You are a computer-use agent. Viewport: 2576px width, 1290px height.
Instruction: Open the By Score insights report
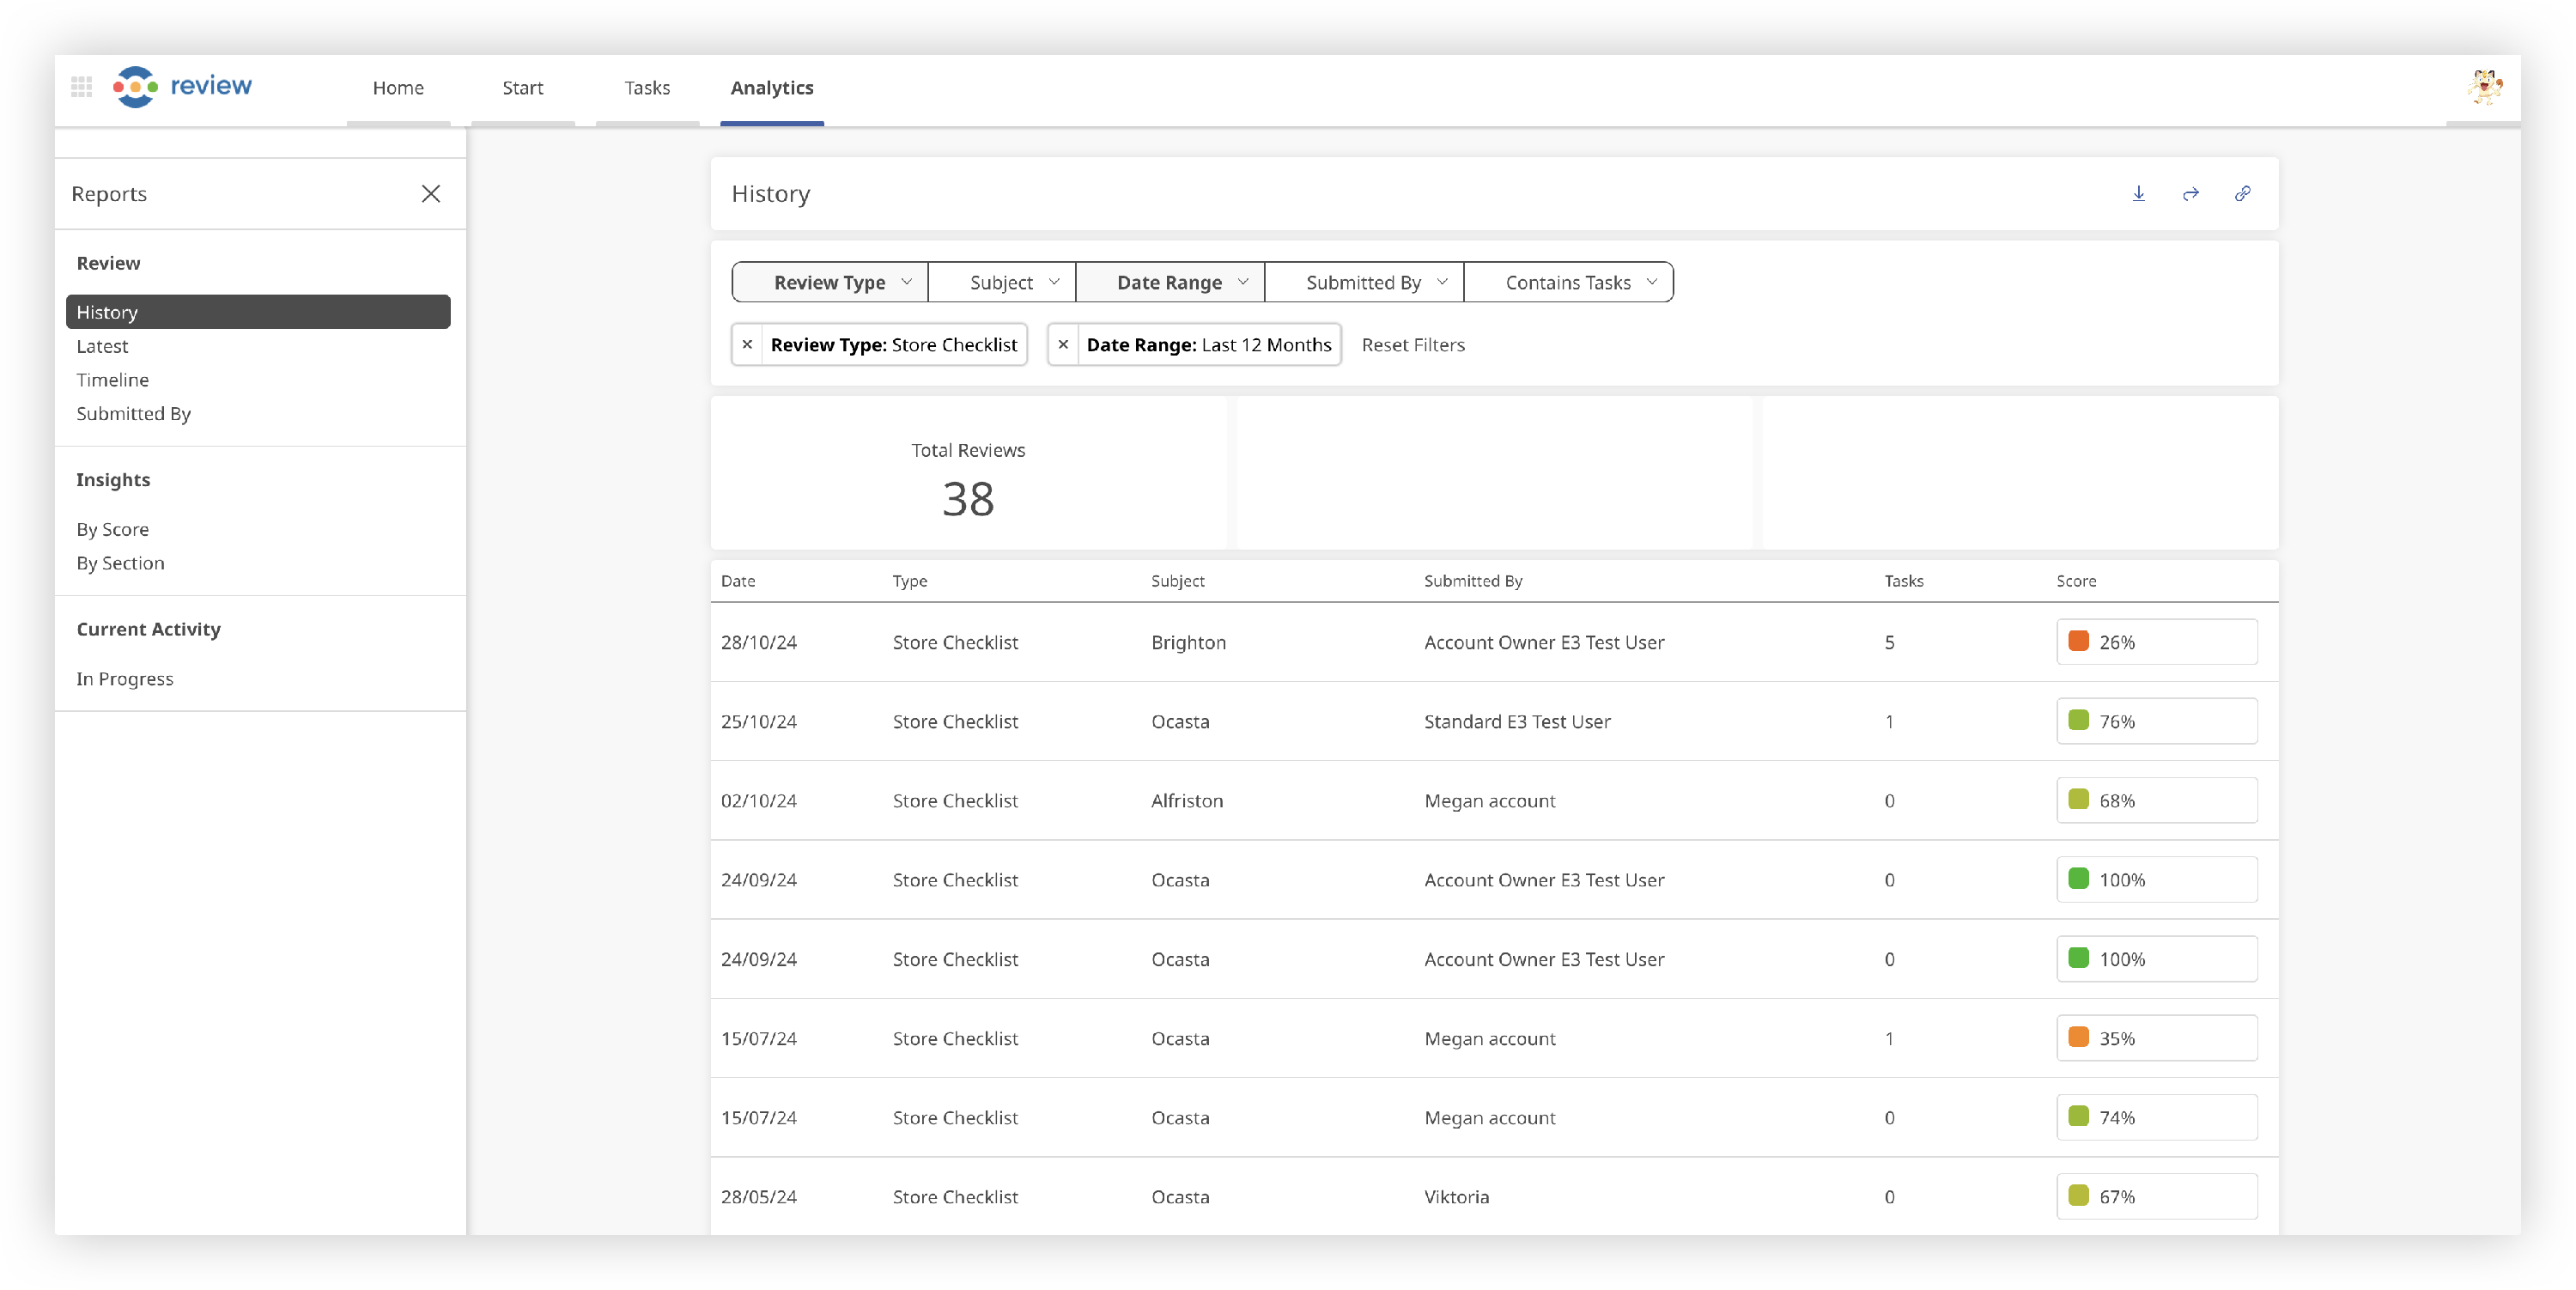(112, 529)
